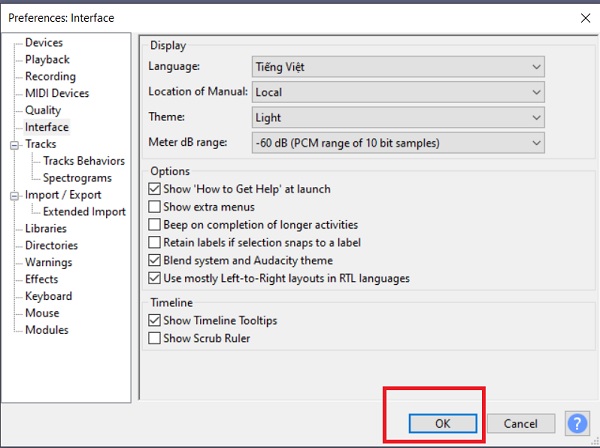600x448 pixels.
Task: Select Keyboard preferences
Action: (x=49, y=296)
